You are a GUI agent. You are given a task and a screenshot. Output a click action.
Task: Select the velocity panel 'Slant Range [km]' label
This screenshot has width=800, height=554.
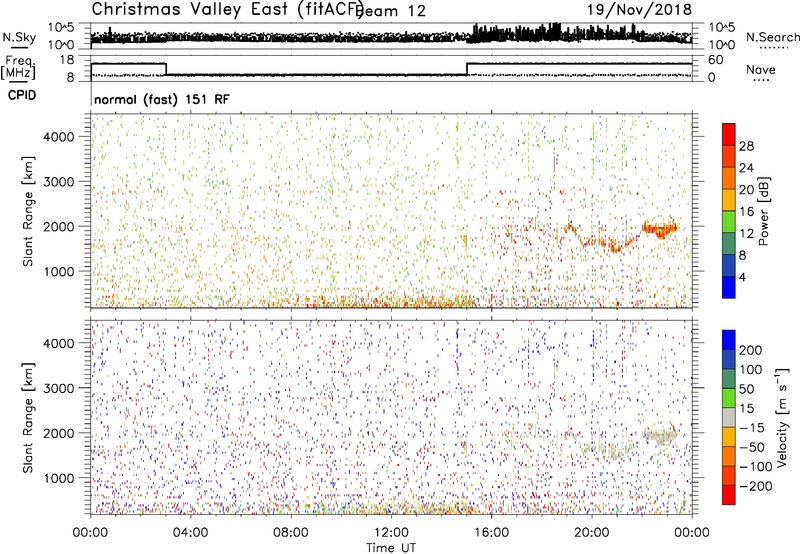pyautogui.click(x=28, y=418)
